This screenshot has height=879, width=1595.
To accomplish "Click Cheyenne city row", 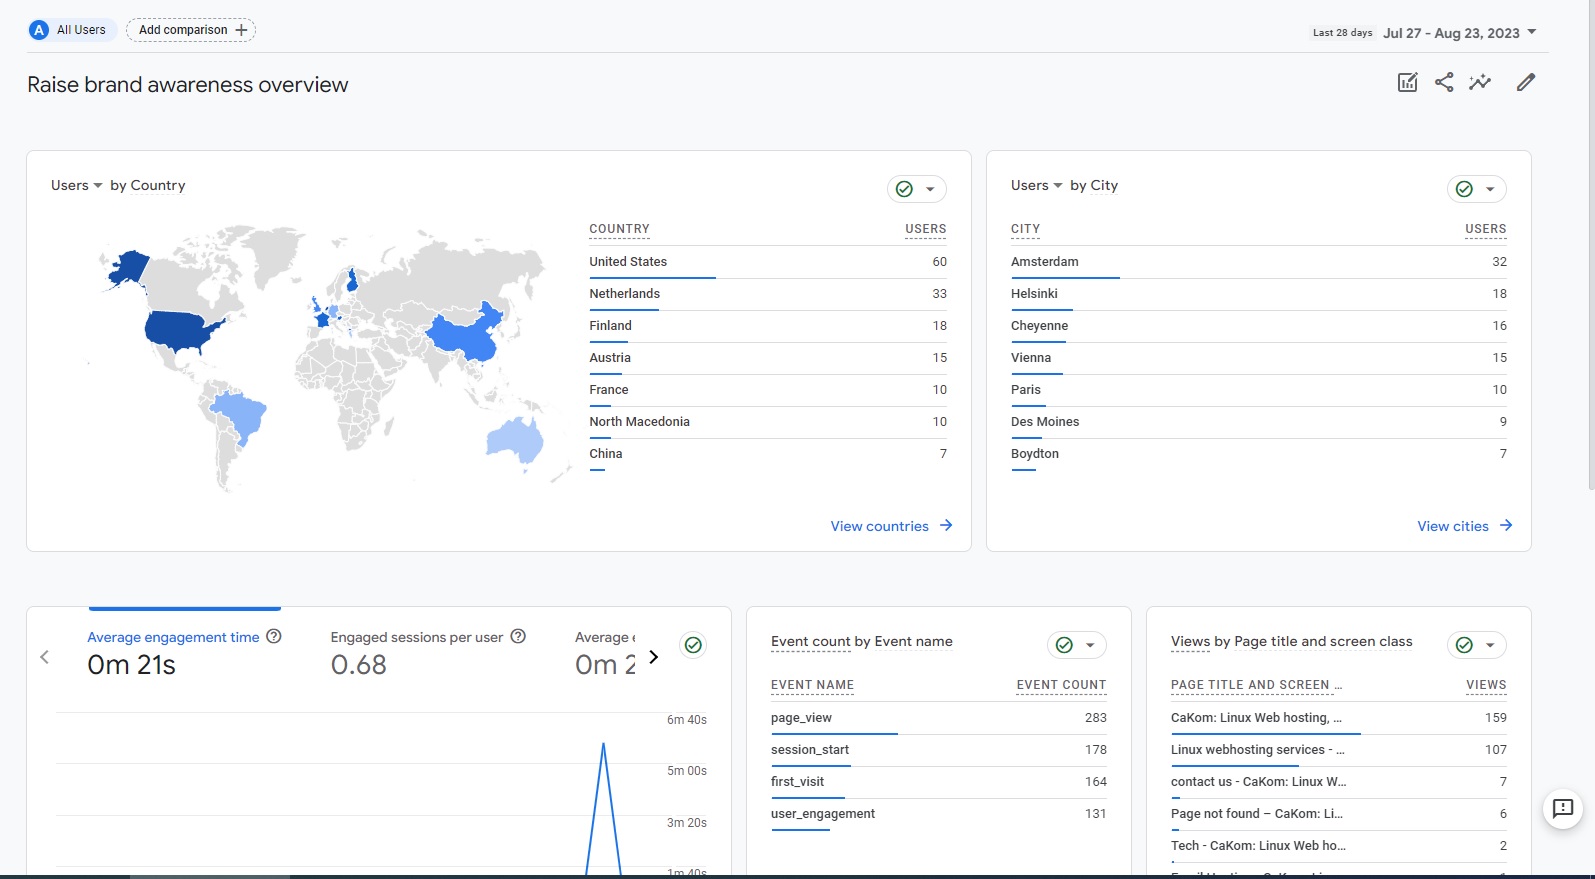I will 1259,326.
